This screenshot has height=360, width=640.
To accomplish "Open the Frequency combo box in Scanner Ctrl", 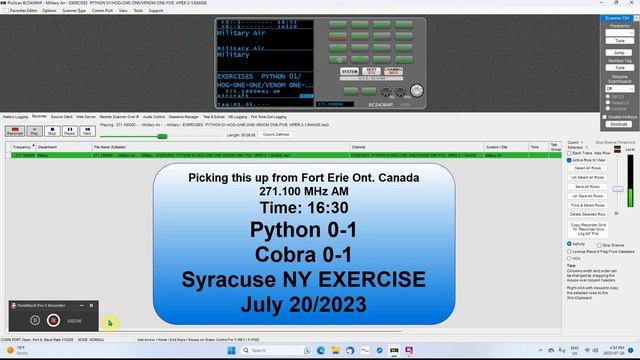I will [620, 33].
